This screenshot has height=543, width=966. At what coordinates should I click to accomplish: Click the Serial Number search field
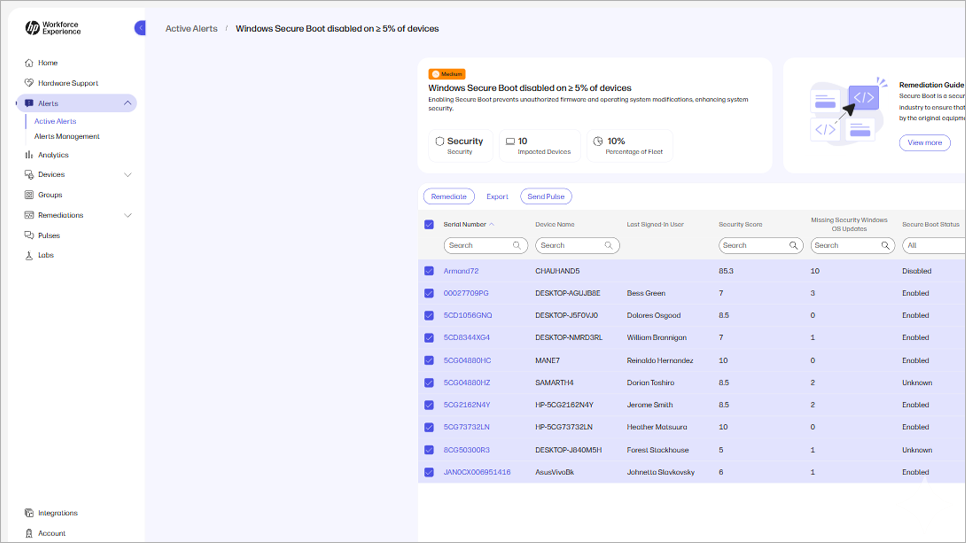[486, 245]
